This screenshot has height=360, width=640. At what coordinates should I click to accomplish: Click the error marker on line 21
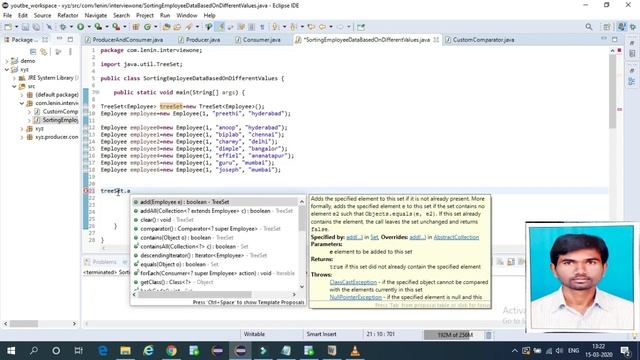click(x=86, y=191)
